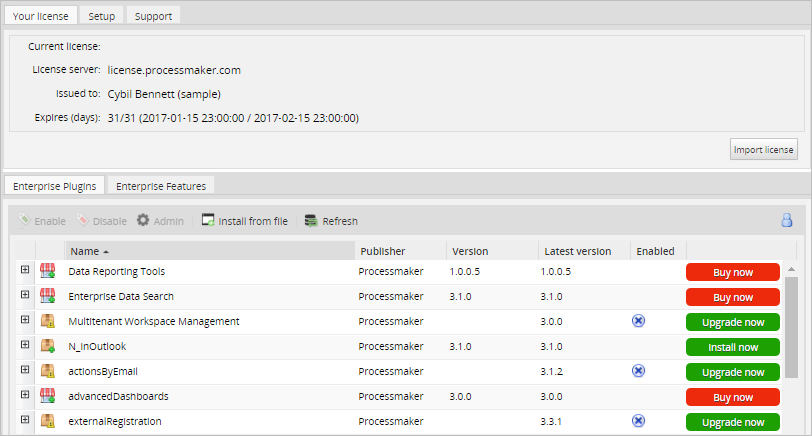Image resolution: width=812 pixels, height=436 pixels.
Task: Click the Data Reporting Tools plugin icon
Action: pos(47,271)
